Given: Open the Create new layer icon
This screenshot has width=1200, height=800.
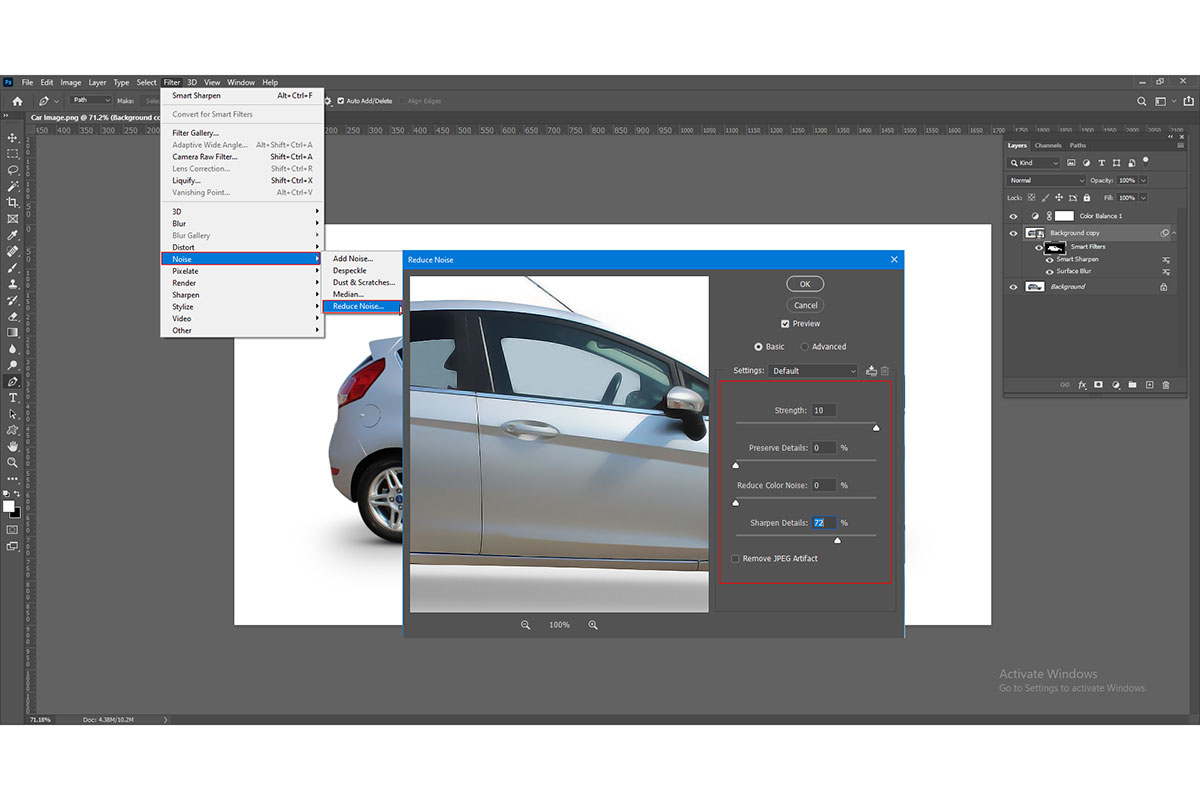Looking at the screenshot, I should click(x=1149, y=383).
